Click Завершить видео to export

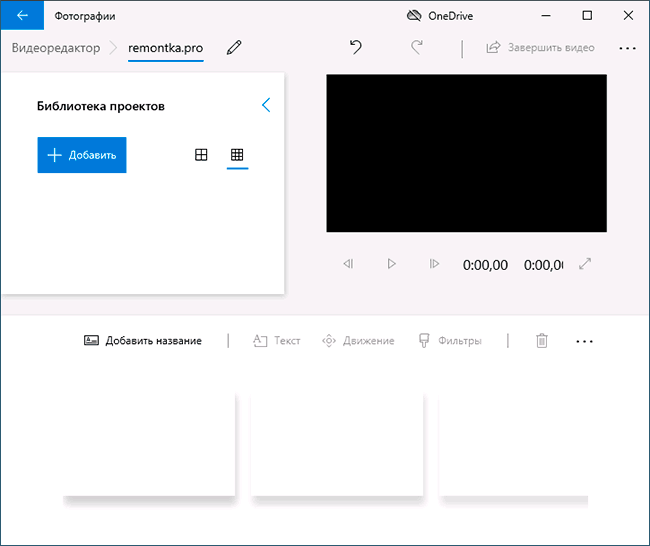click(x=540, y=48)
